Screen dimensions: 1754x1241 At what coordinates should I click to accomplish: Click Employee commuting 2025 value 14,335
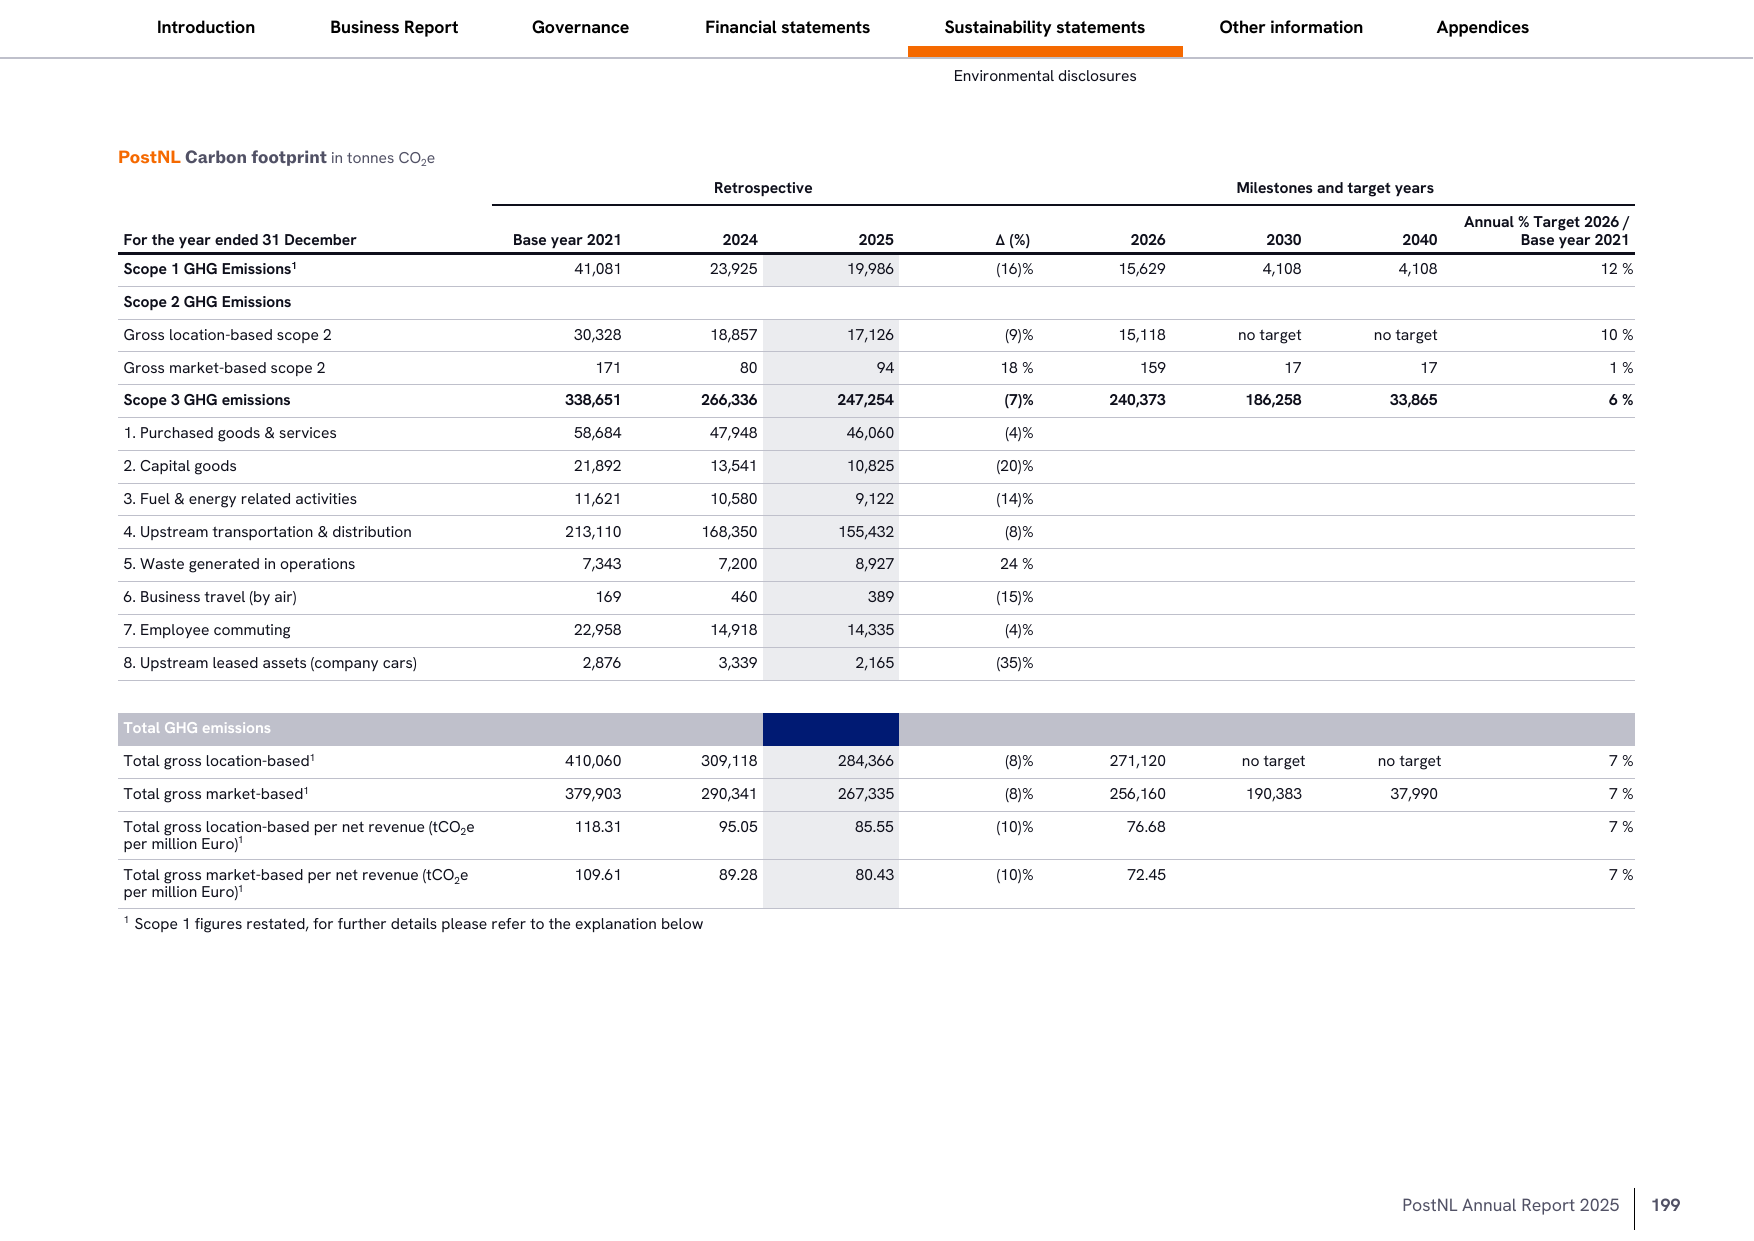(x=870, y=630)
